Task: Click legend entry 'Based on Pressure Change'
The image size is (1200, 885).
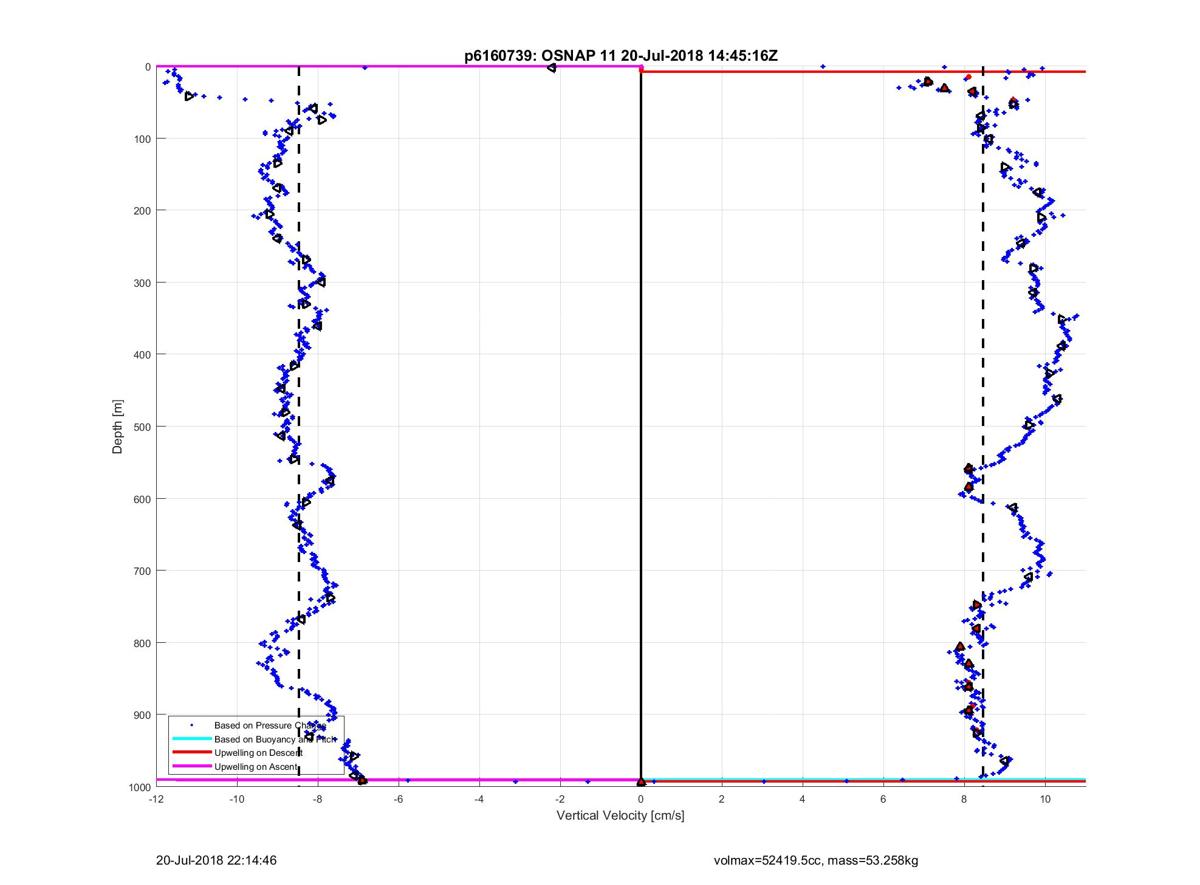Action: tap(270, 725)
